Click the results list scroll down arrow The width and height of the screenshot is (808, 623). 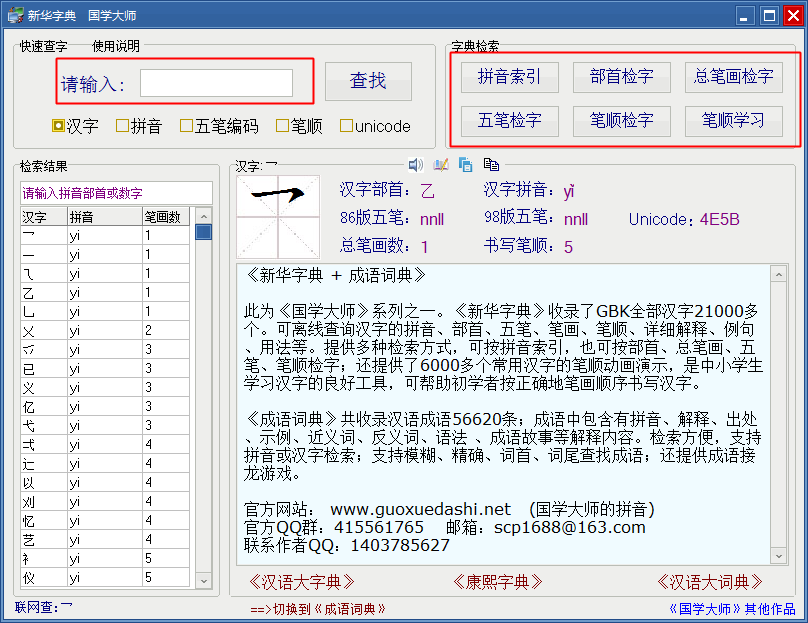204,580
